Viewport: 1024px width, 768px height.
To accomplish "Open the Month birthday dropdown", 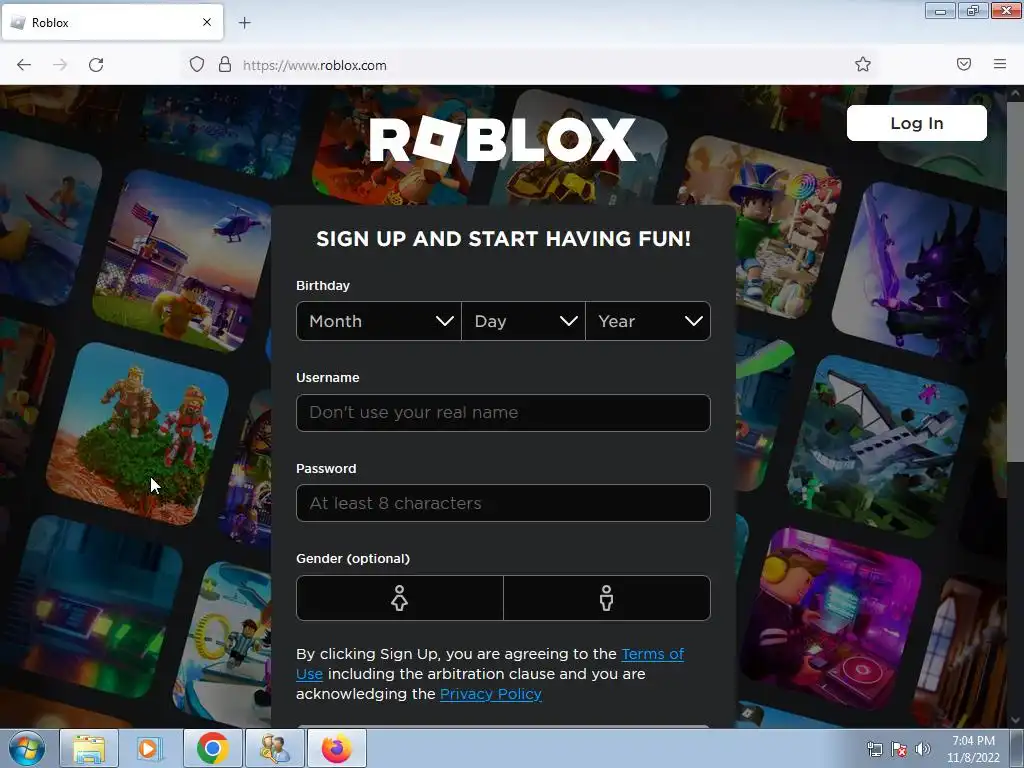I will coord(379,321).
